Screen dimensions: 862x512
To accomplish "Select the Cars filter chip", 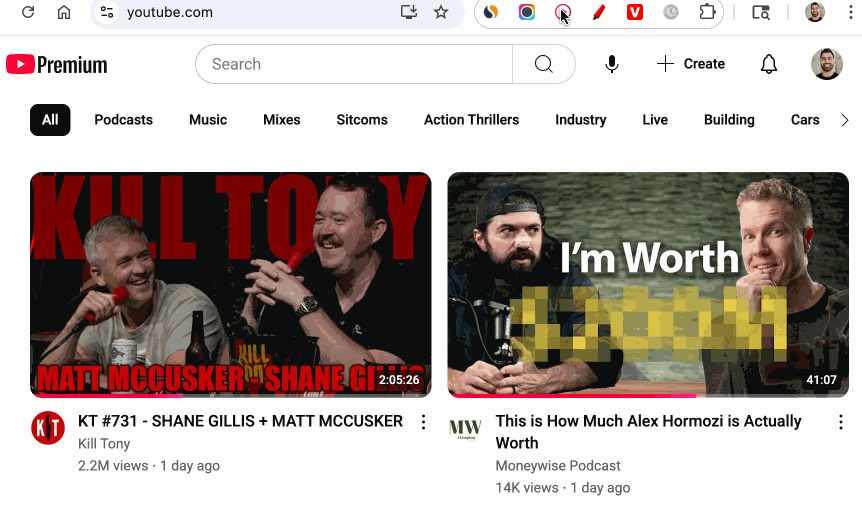I will (x=805, y=120).
